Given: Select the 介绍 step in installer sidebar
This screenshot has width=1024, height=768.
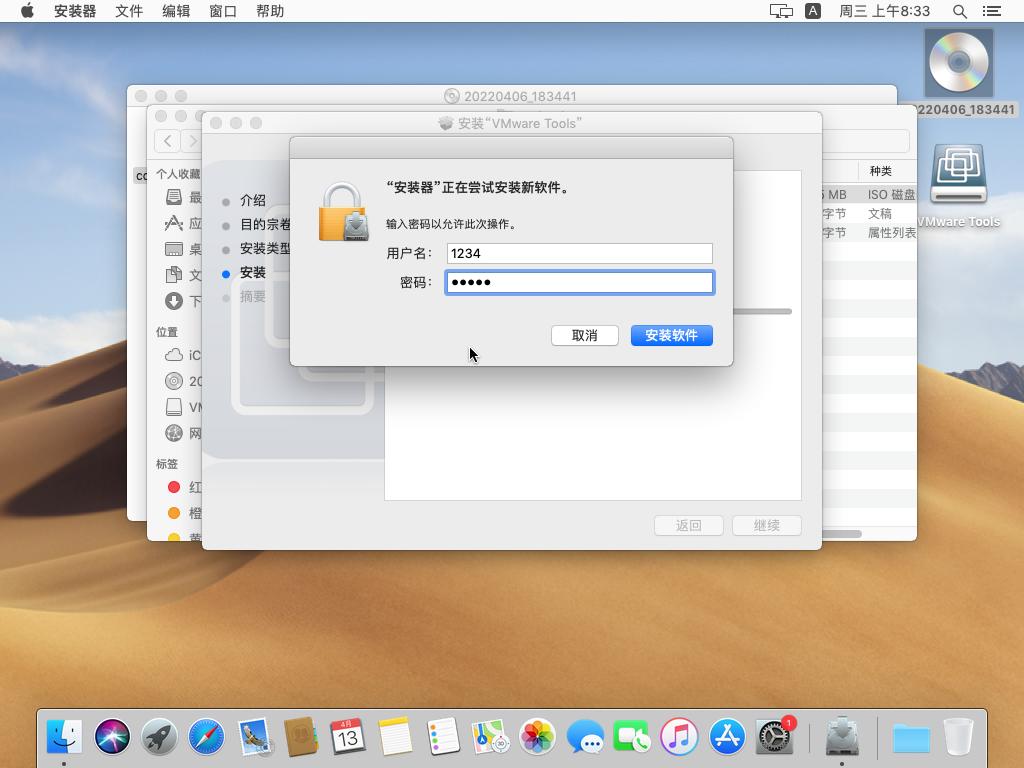Looking at the screenshot, I should pos(252,200).
